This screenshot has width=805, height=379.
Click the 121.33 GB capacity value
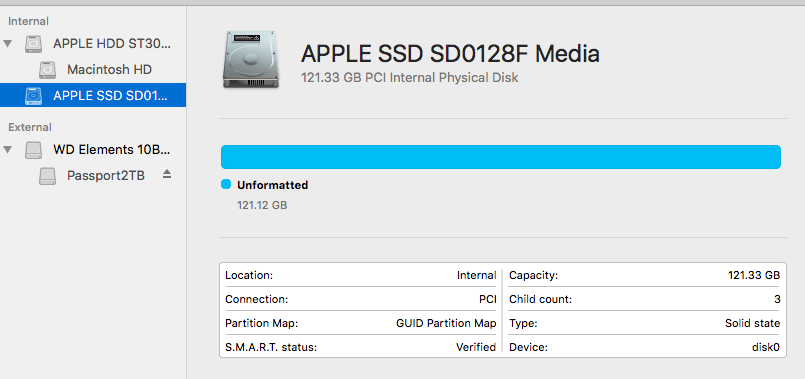tap(754, 275)
